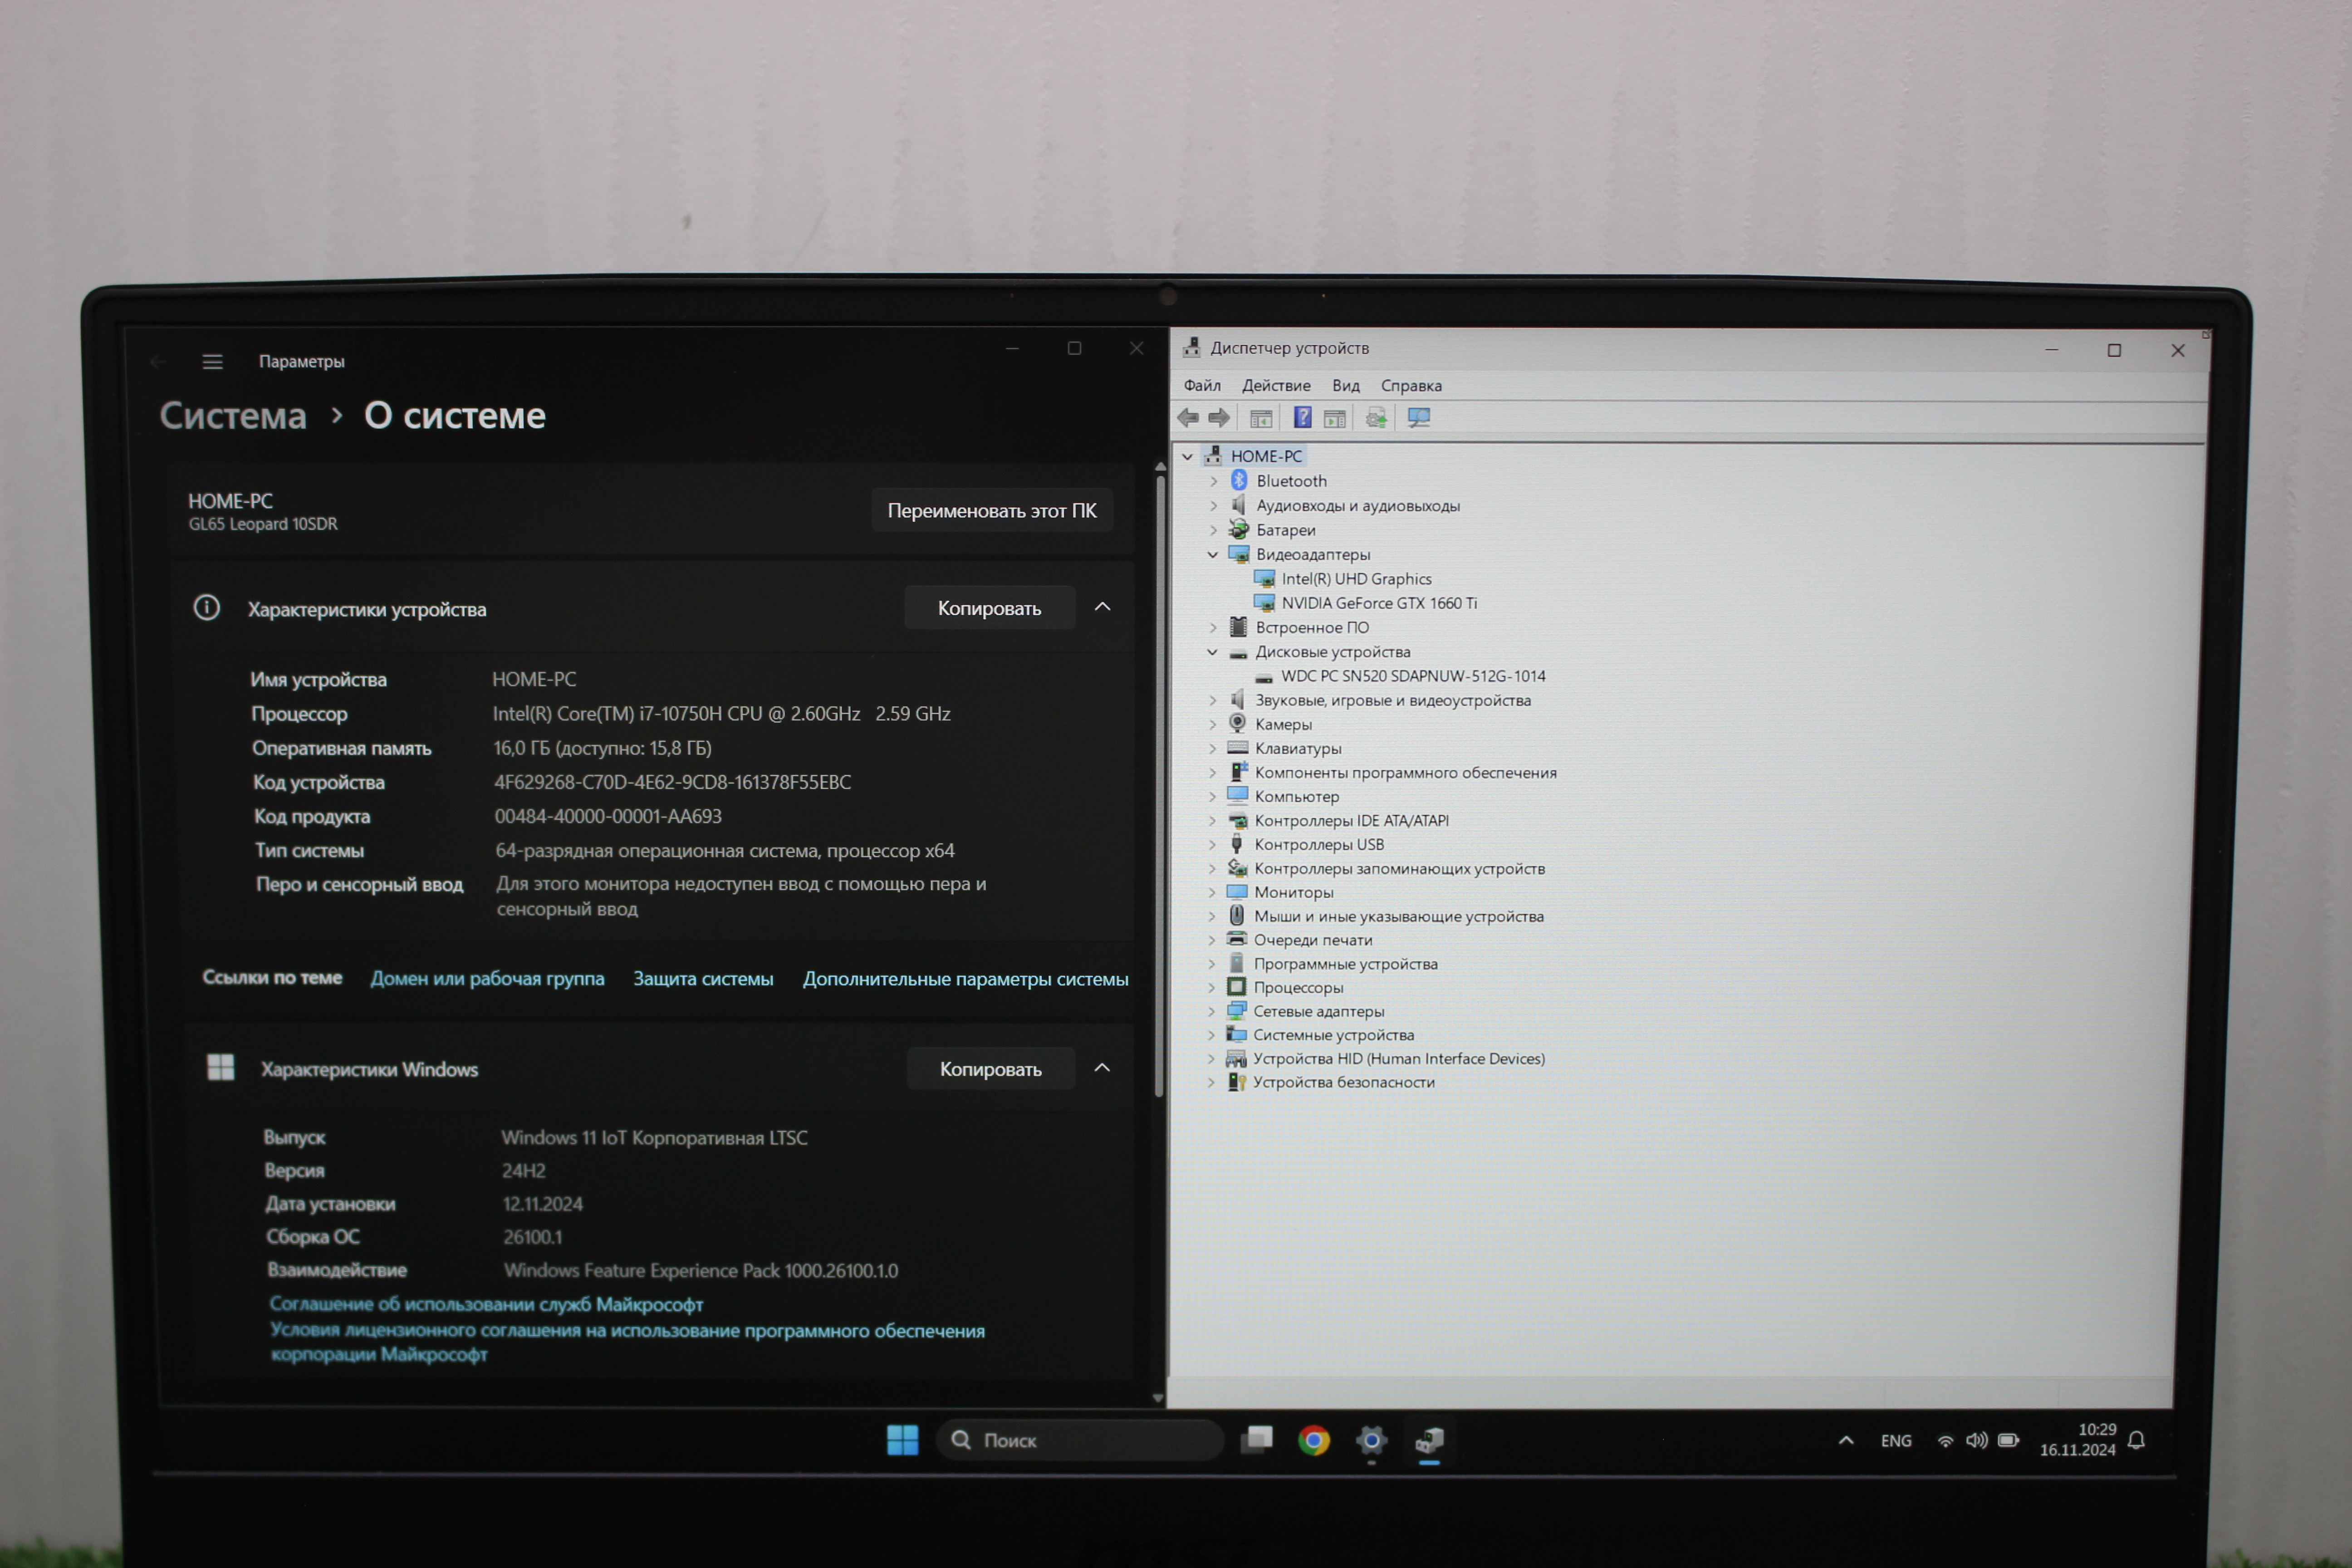Select the NVIDIA GeForce GTX 1660 Ti device

pyautogui.click(x=1378, y=603)
